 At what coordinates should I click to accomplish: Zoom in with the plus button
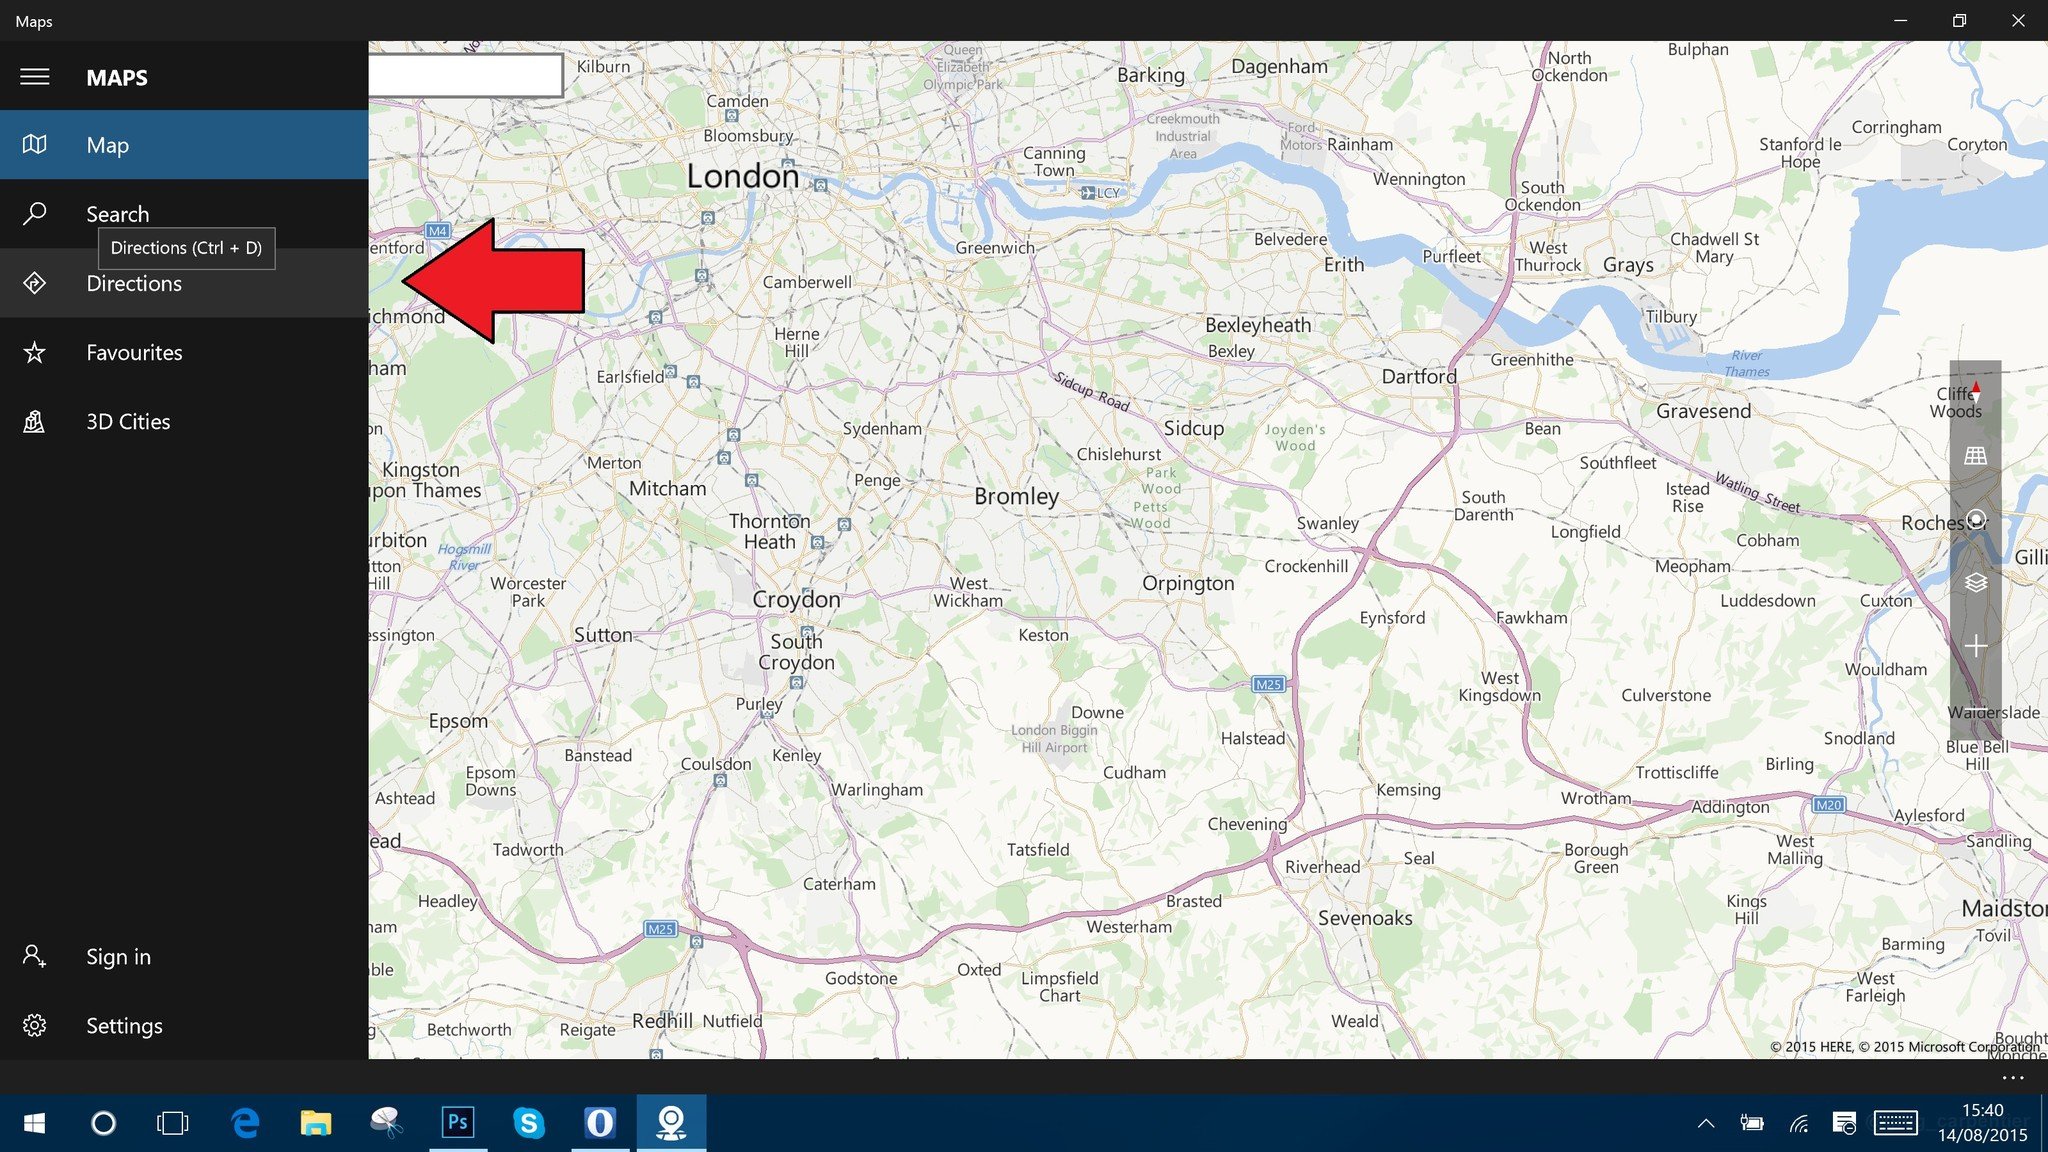click(x=1975, y=647)
